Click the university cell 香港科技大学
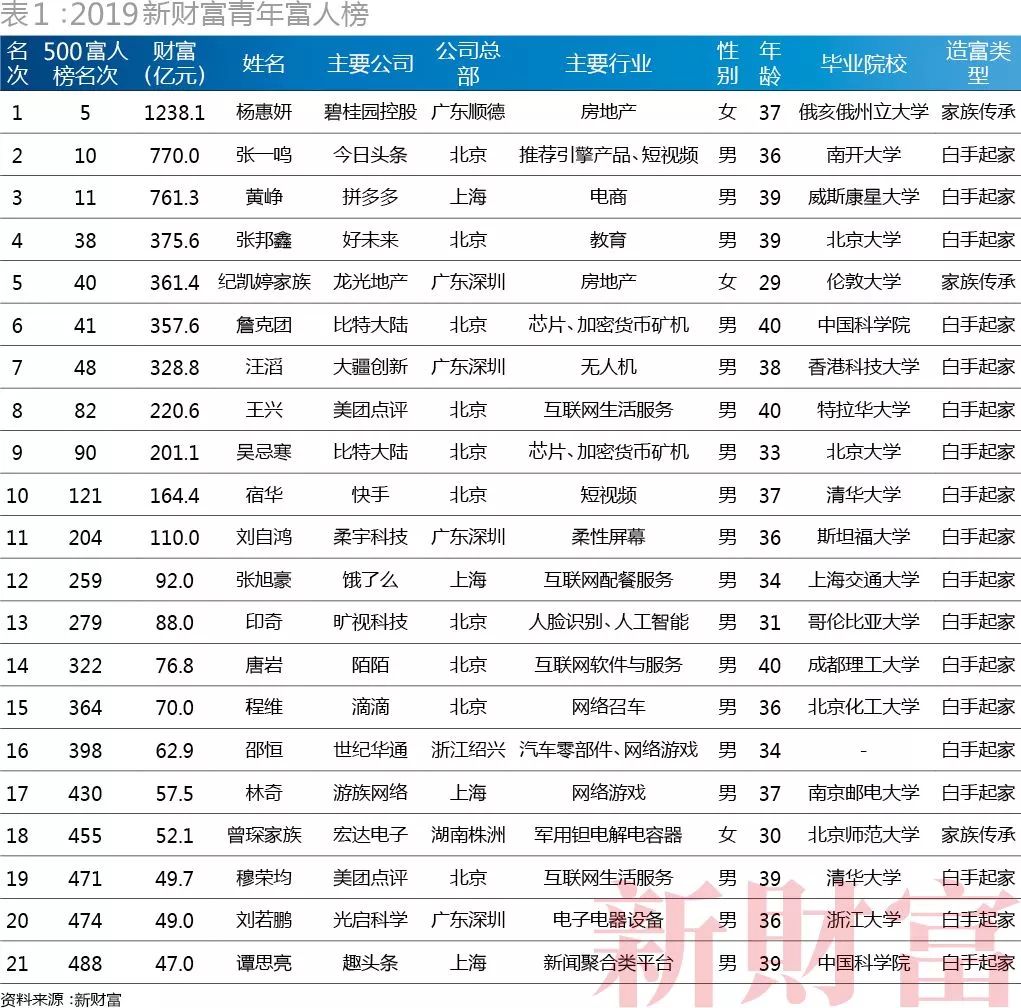1021x1008 pixels. point(863,367)
